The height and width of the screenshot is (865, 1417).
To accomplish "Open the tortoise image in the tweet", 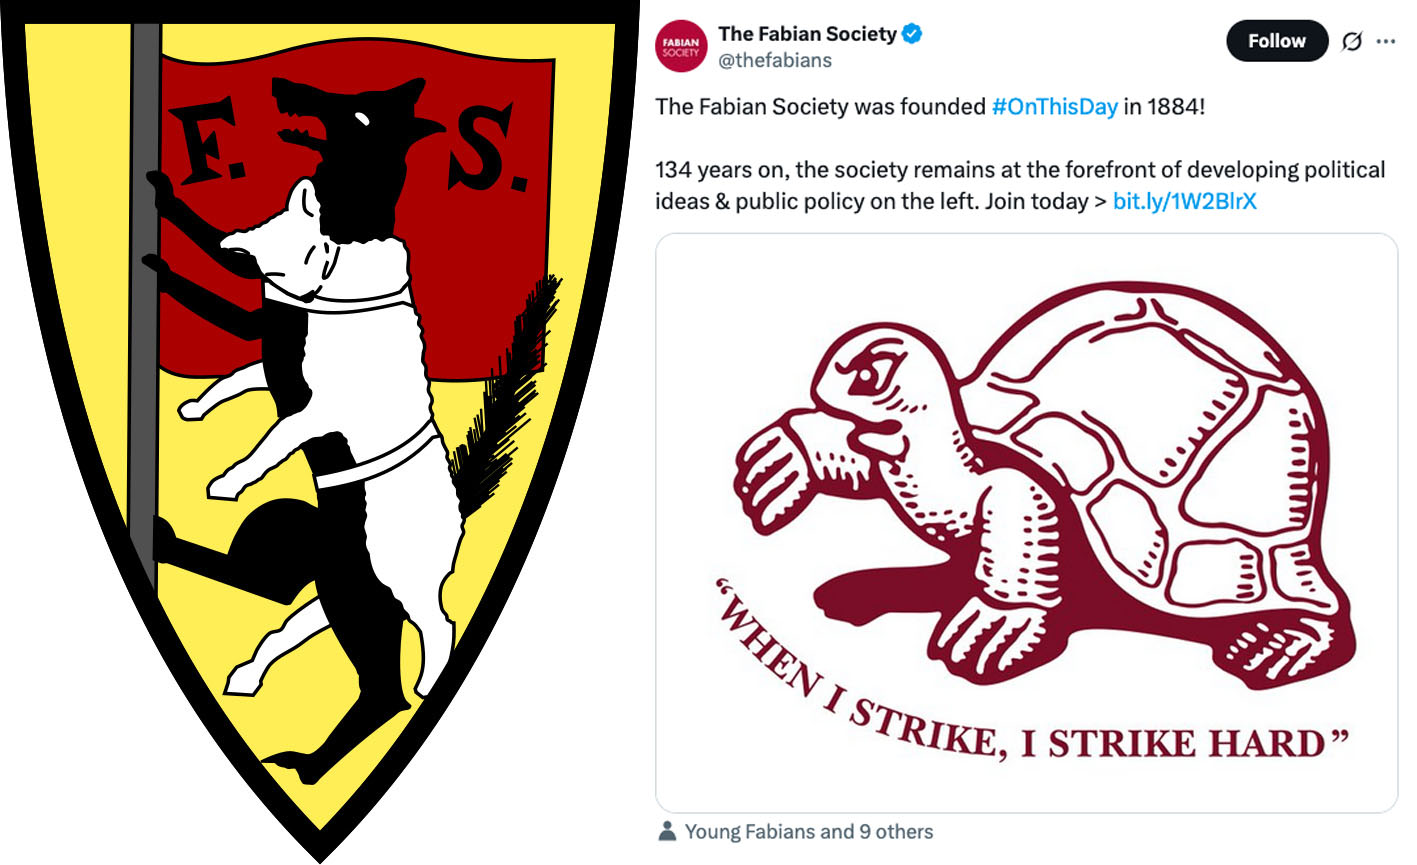I will tap(1026, 523).
